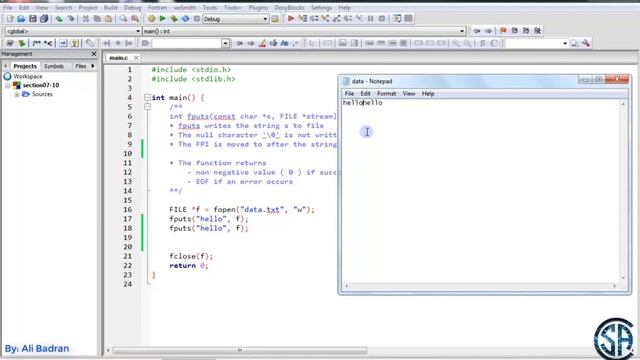The image size is (640, 360).
Task: Open Notepad's Format menu
Action: 387,94
